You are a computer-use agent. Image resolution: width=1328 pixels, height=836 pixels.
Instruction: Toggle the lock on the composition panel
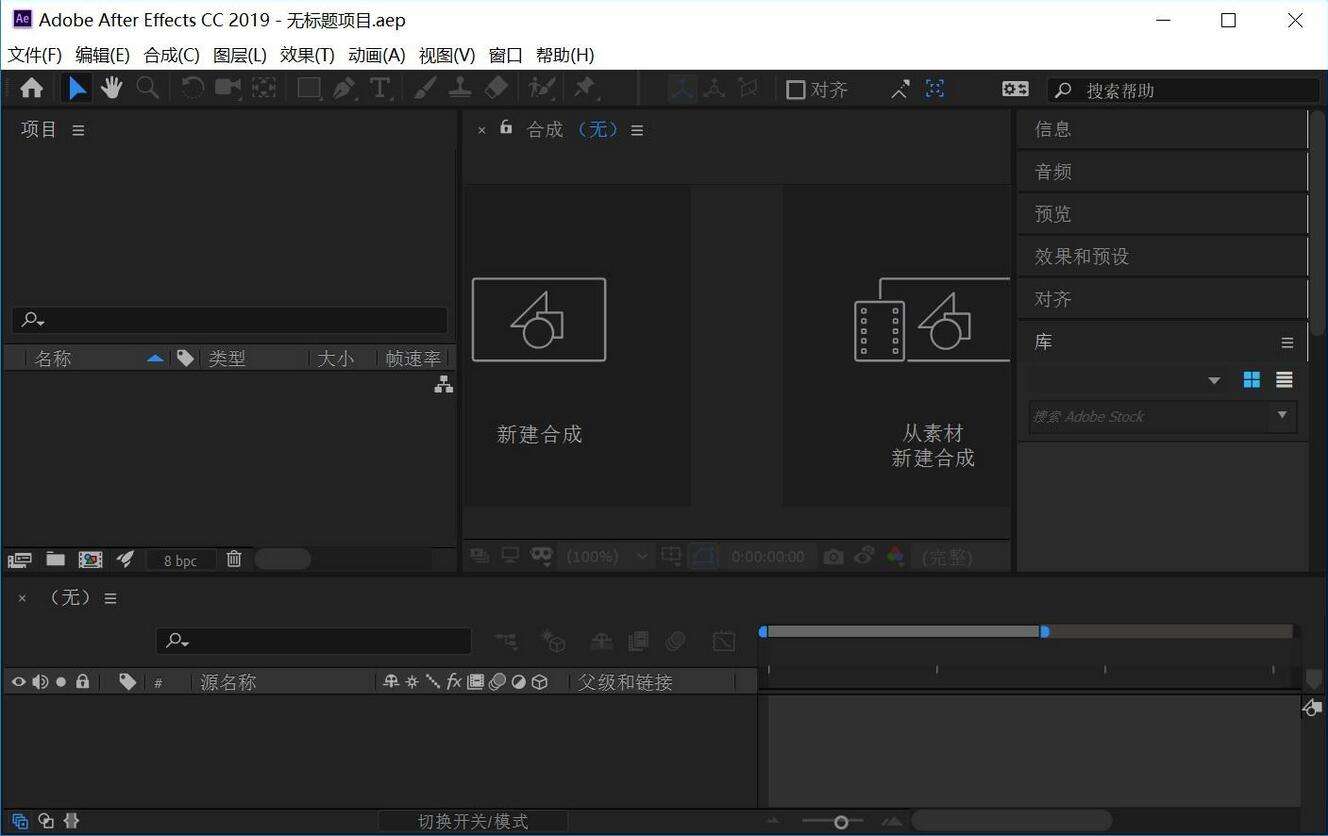pyautogui.click(x=506, y=128)
